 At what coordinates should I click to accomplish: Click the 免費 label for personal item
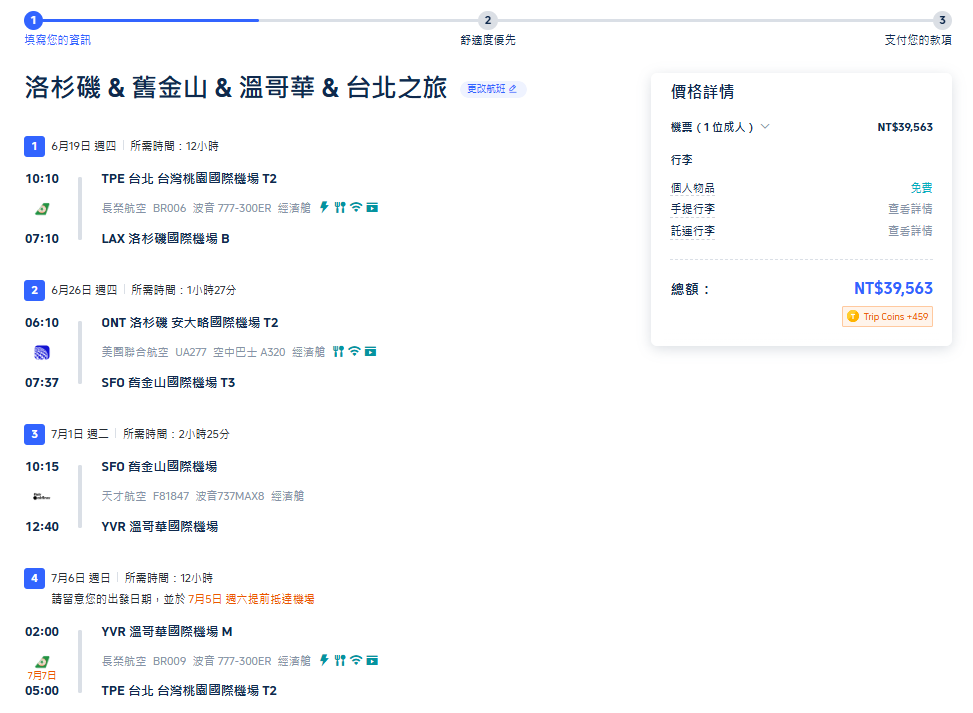click(x=921, y=188)
